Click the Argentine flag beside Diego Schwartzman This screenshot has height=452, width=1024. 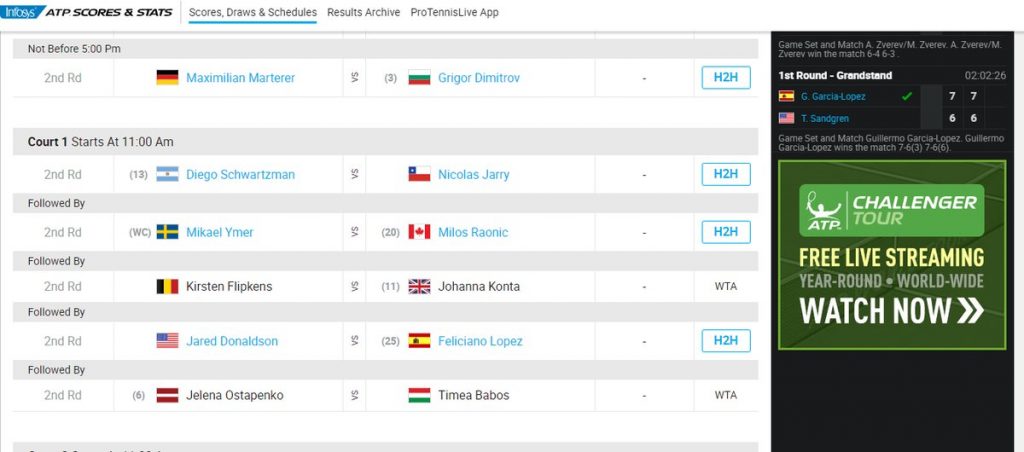coord(167,174)
